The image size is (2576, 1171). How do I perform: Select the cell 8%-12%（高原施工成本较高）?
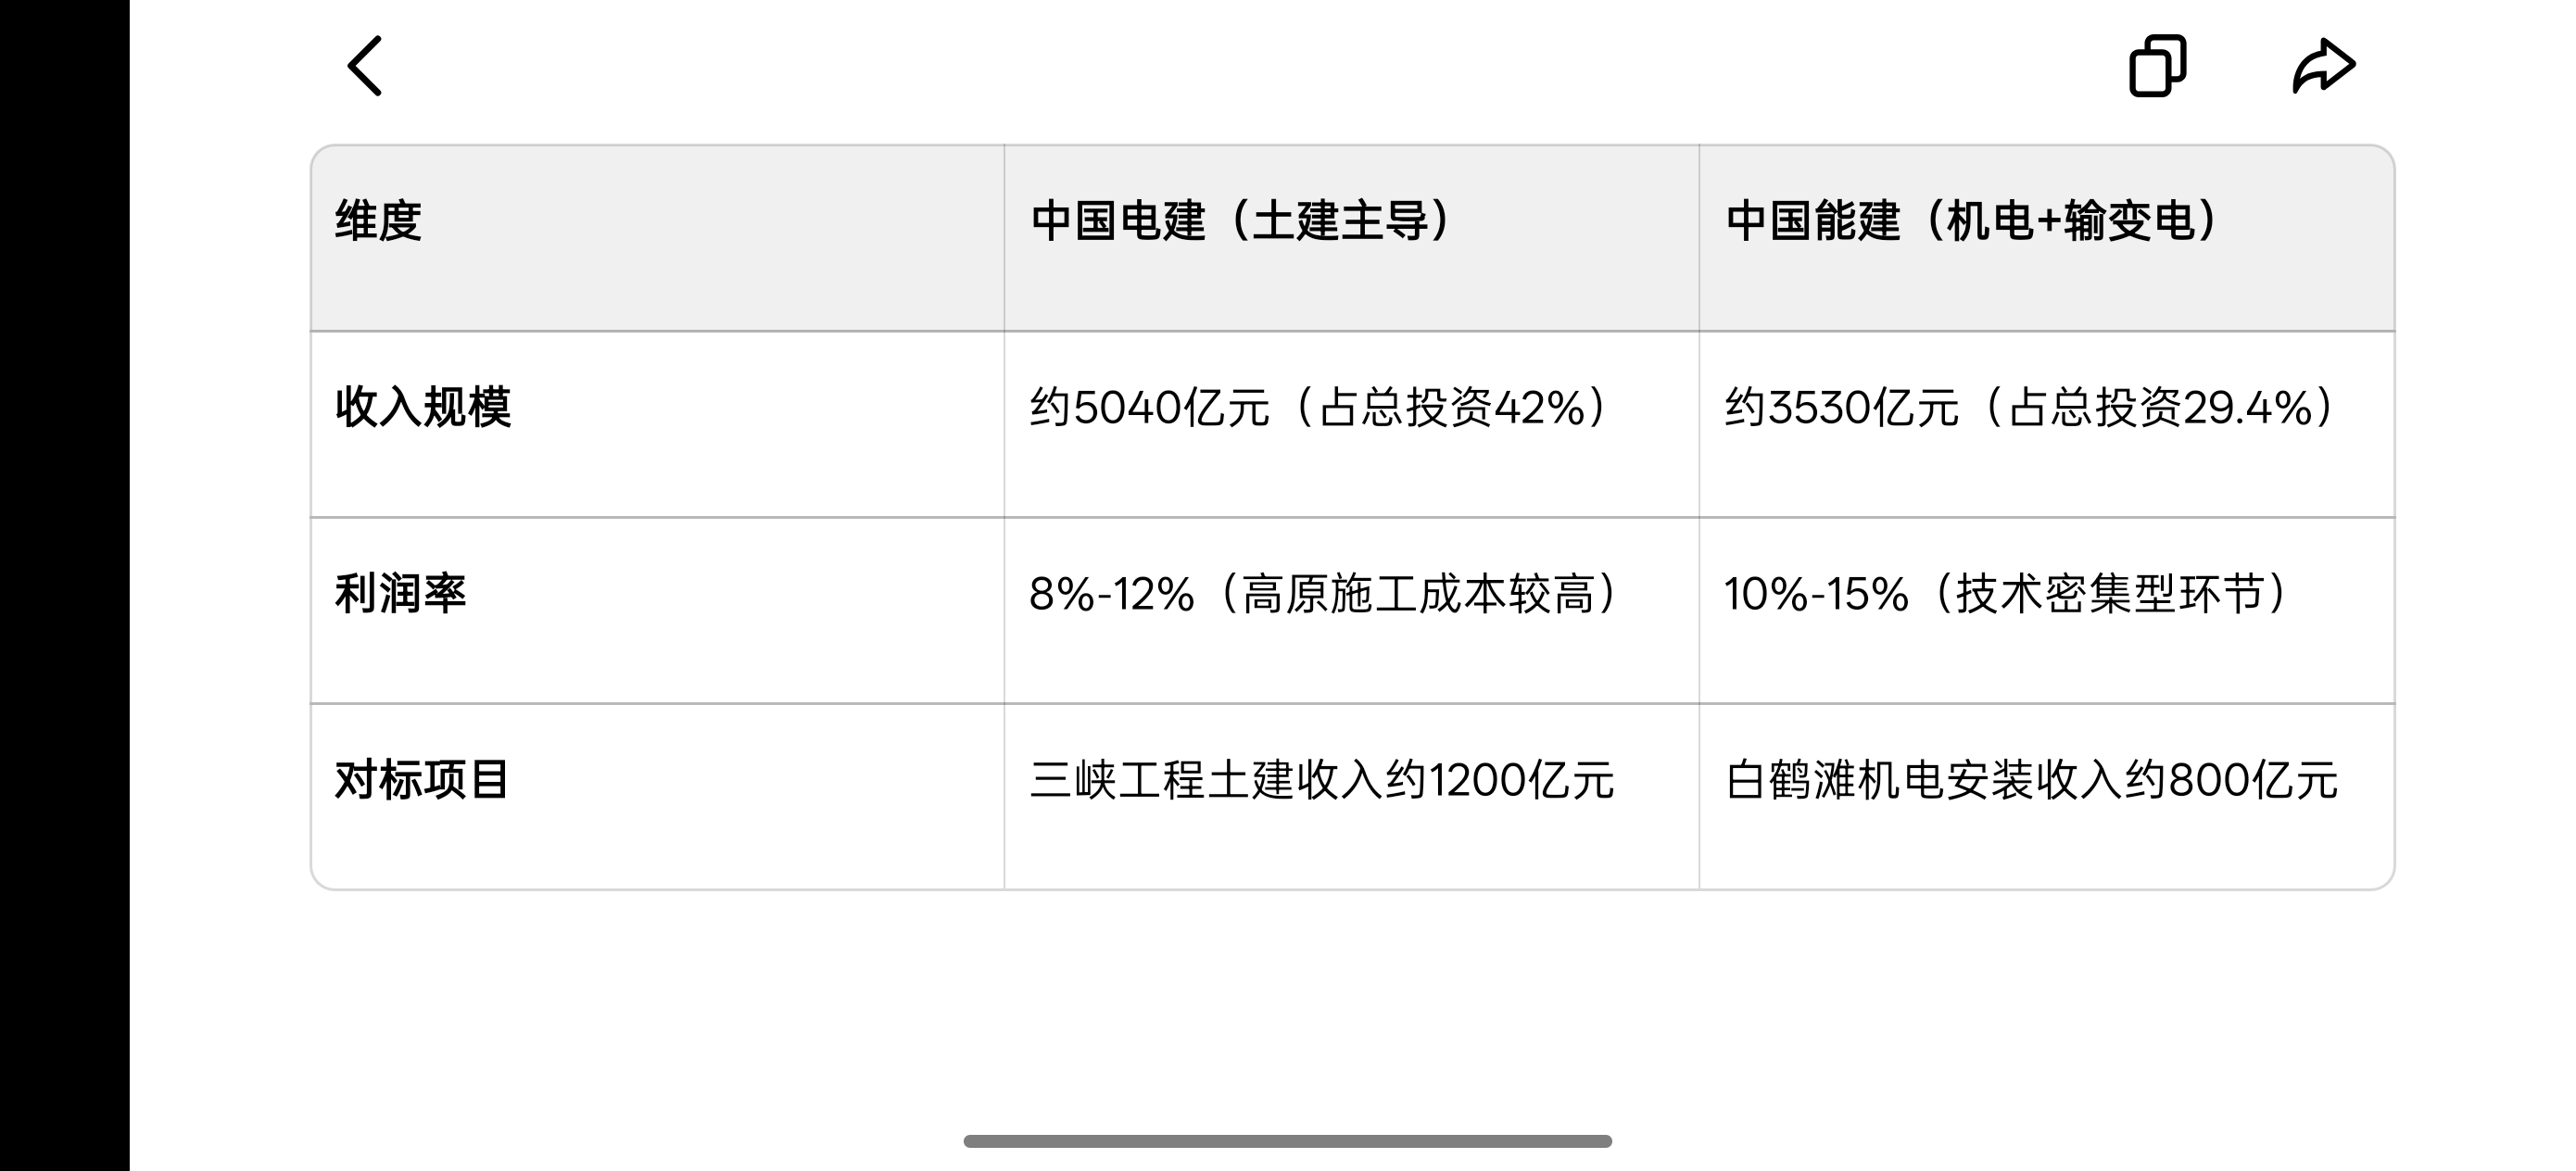(1351, 610)
